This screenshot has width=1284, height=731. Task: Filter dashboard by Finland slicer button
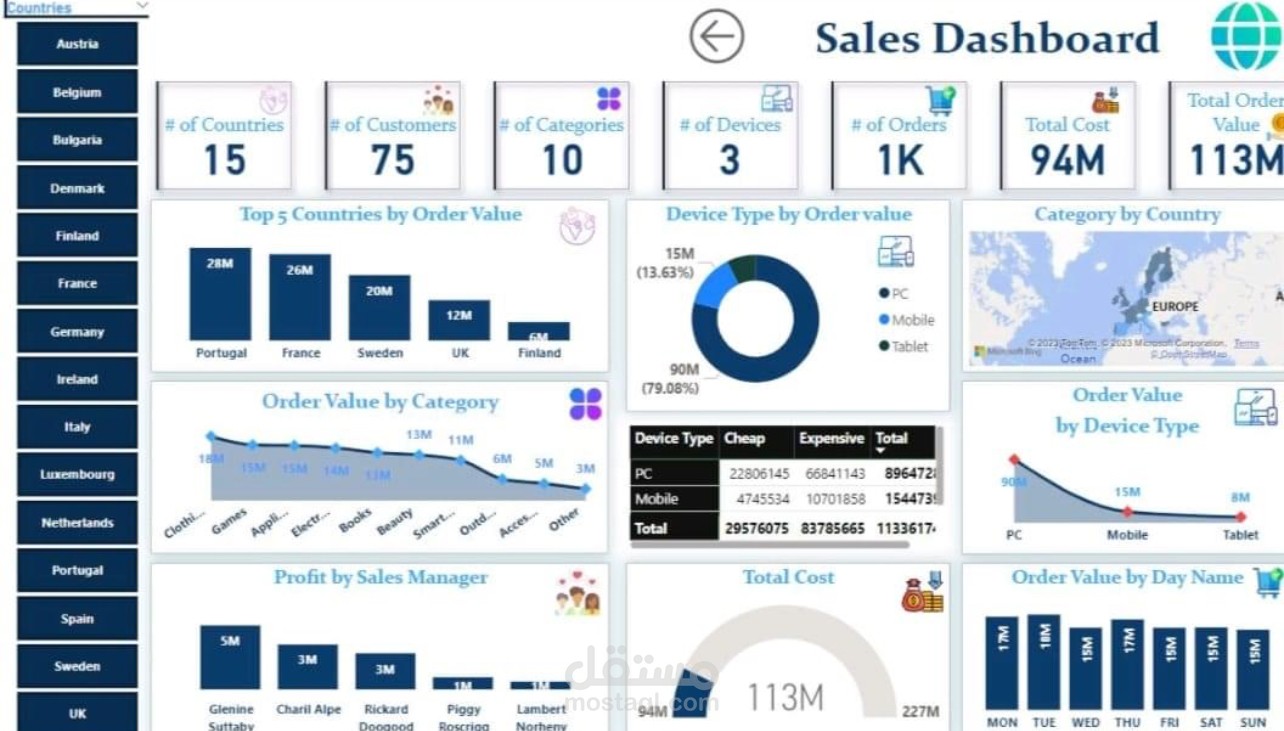point(77,236)
